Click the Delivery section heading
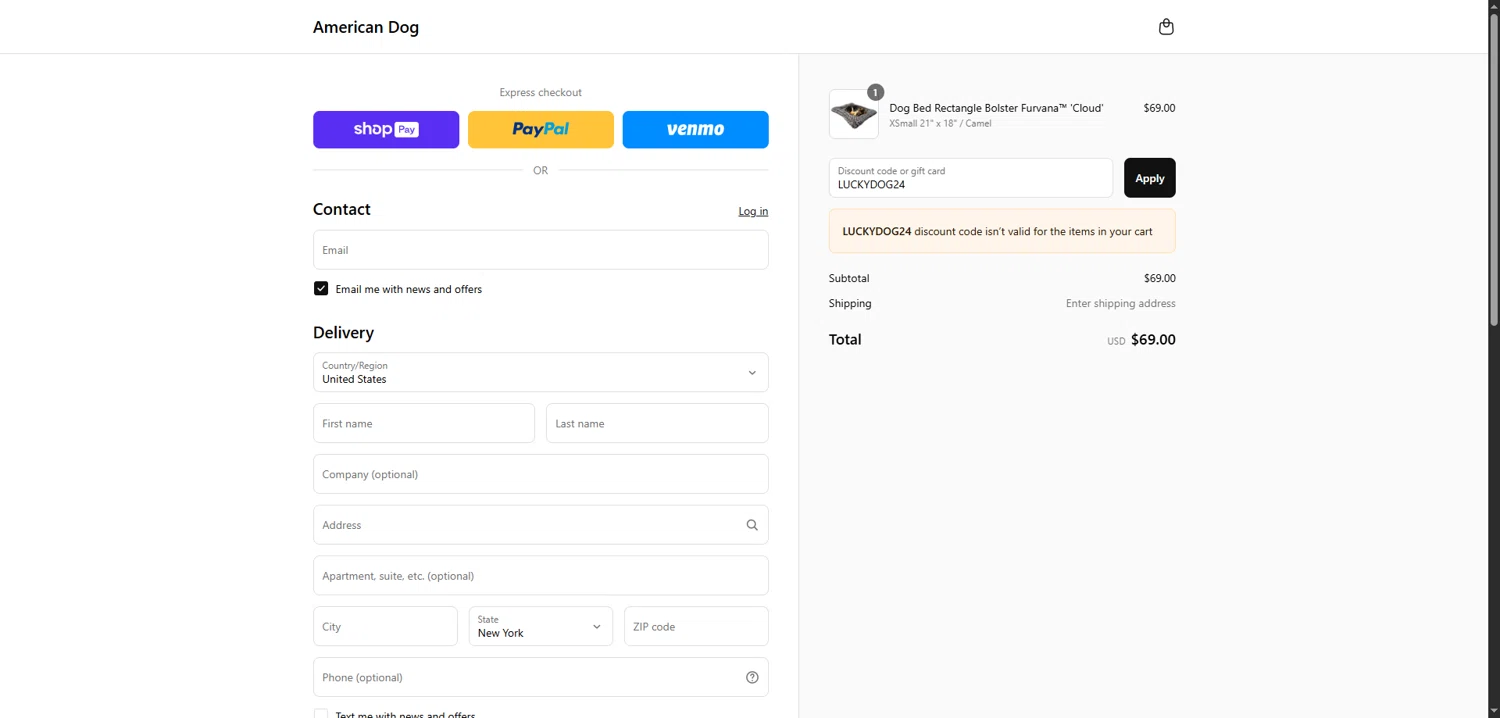1500x718 pixels. click(343, 333)
